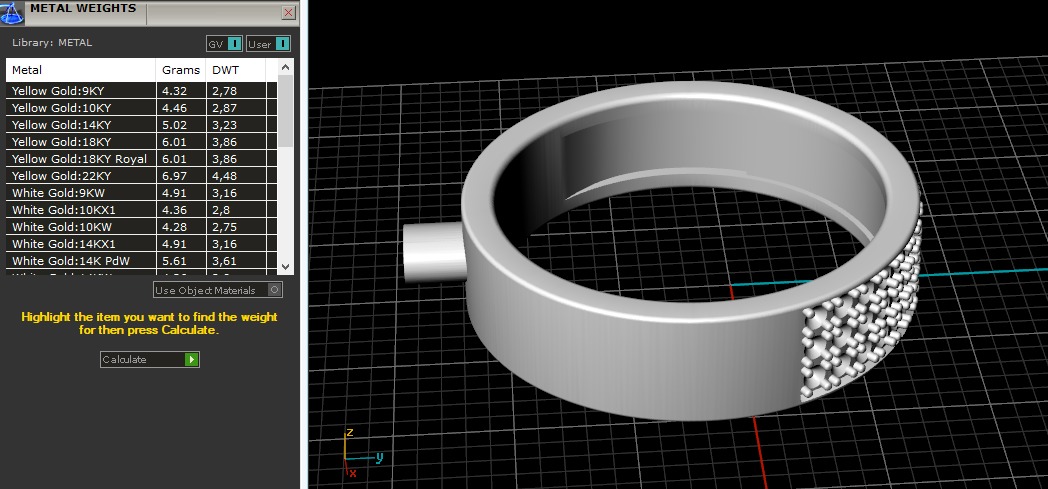Screen dimensions: 1048x489
Task: Select the White Gold:14K PdW row
Action: tap(141, 261)
